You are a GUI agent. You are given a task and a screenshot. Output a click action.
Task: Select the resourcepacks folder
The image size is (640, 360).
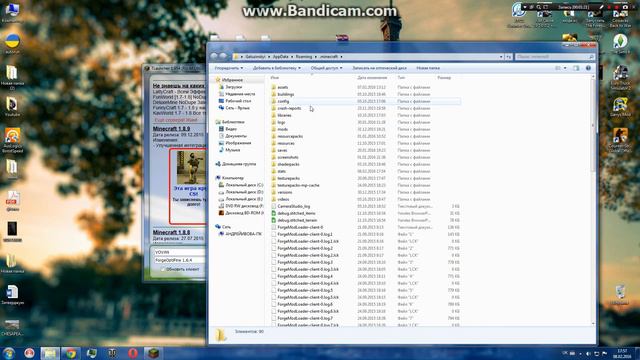pos(290,136)
